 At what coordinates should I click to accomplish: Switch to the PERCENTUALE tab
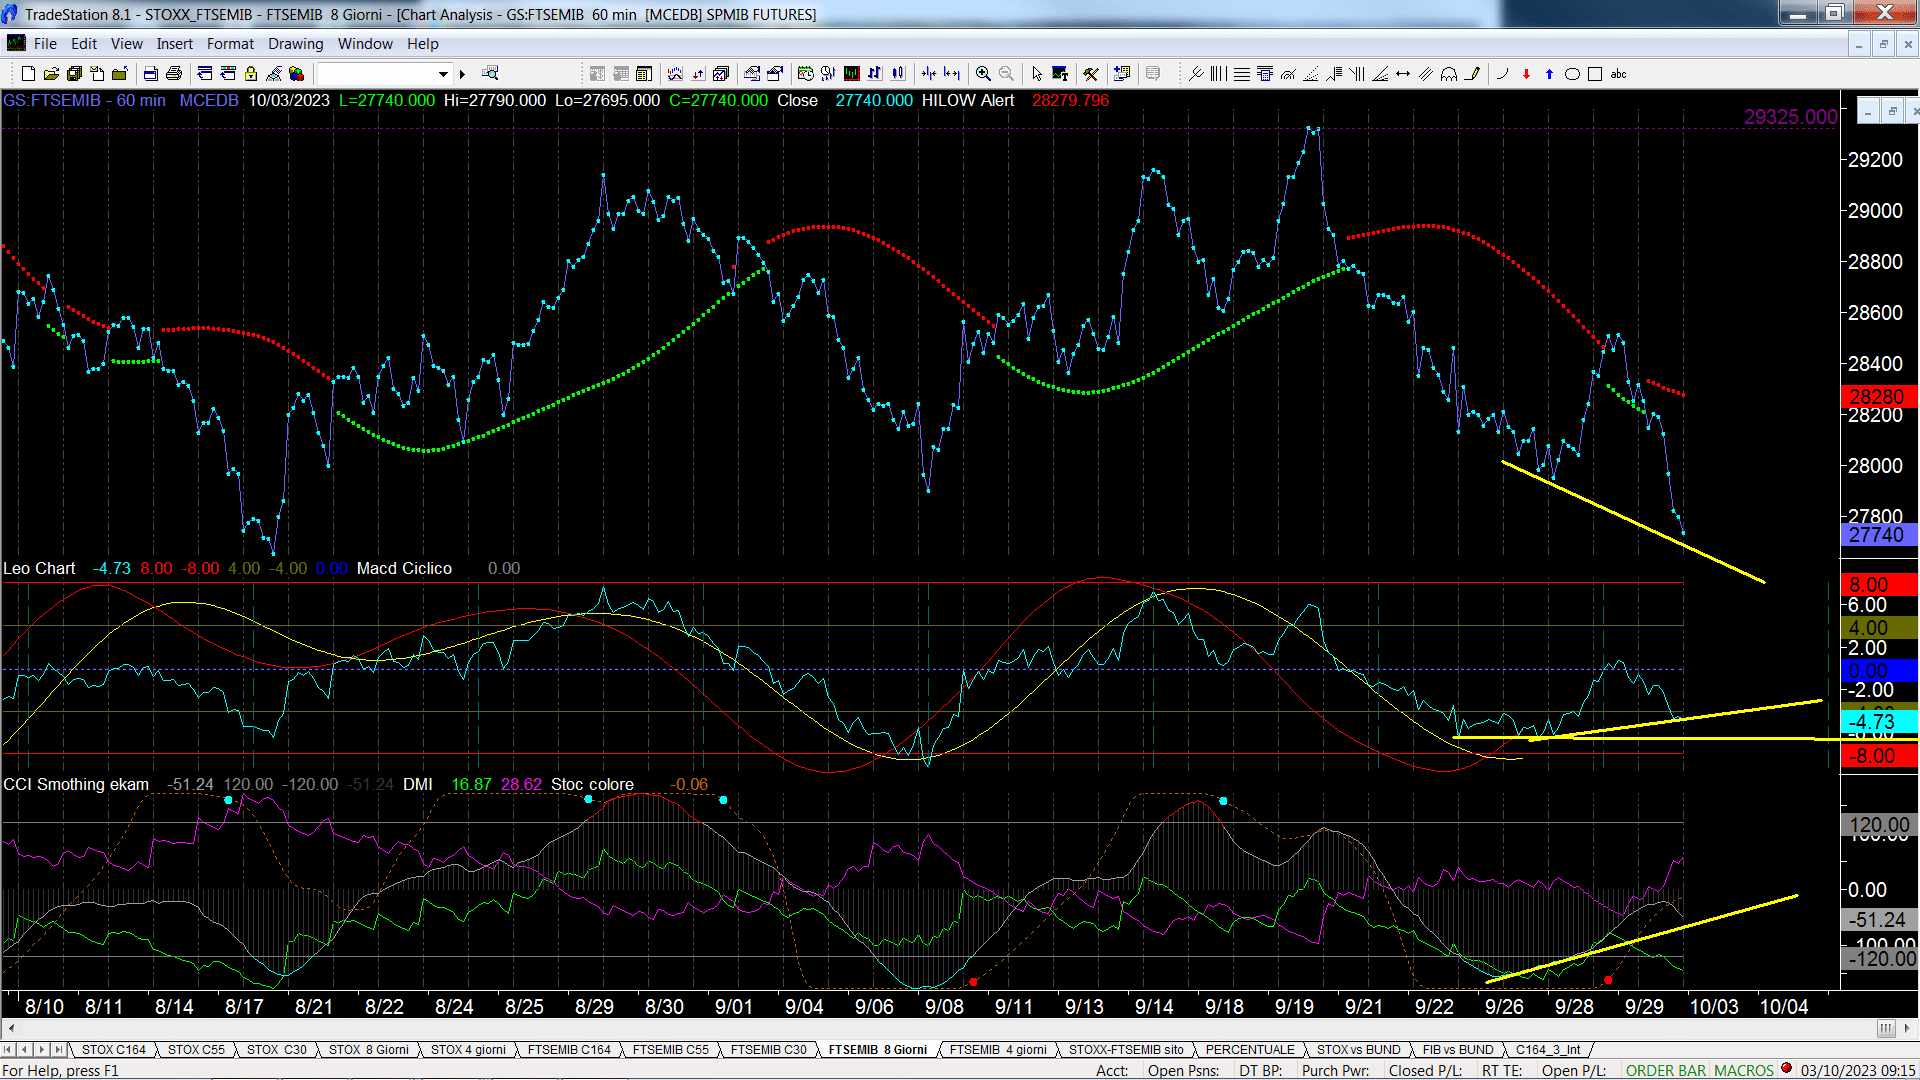[x=1250, y=1049]
